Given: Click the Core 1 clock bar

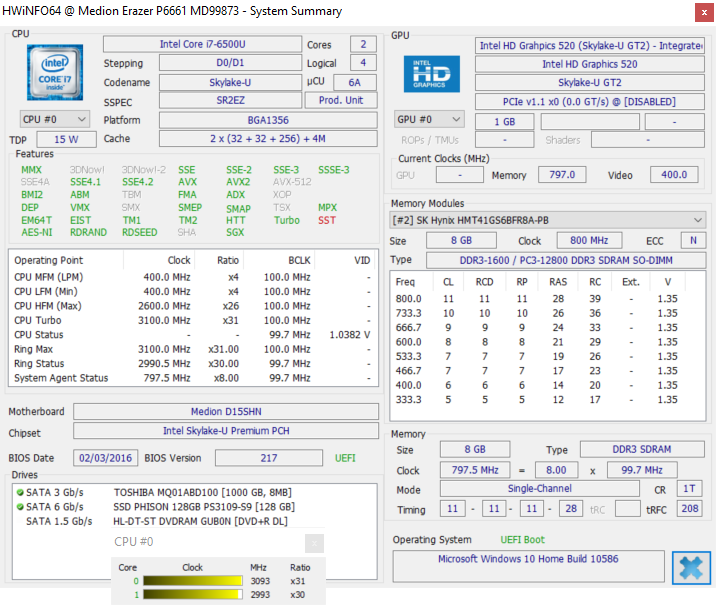Looking at the screenshot, I should pos(193,594).
